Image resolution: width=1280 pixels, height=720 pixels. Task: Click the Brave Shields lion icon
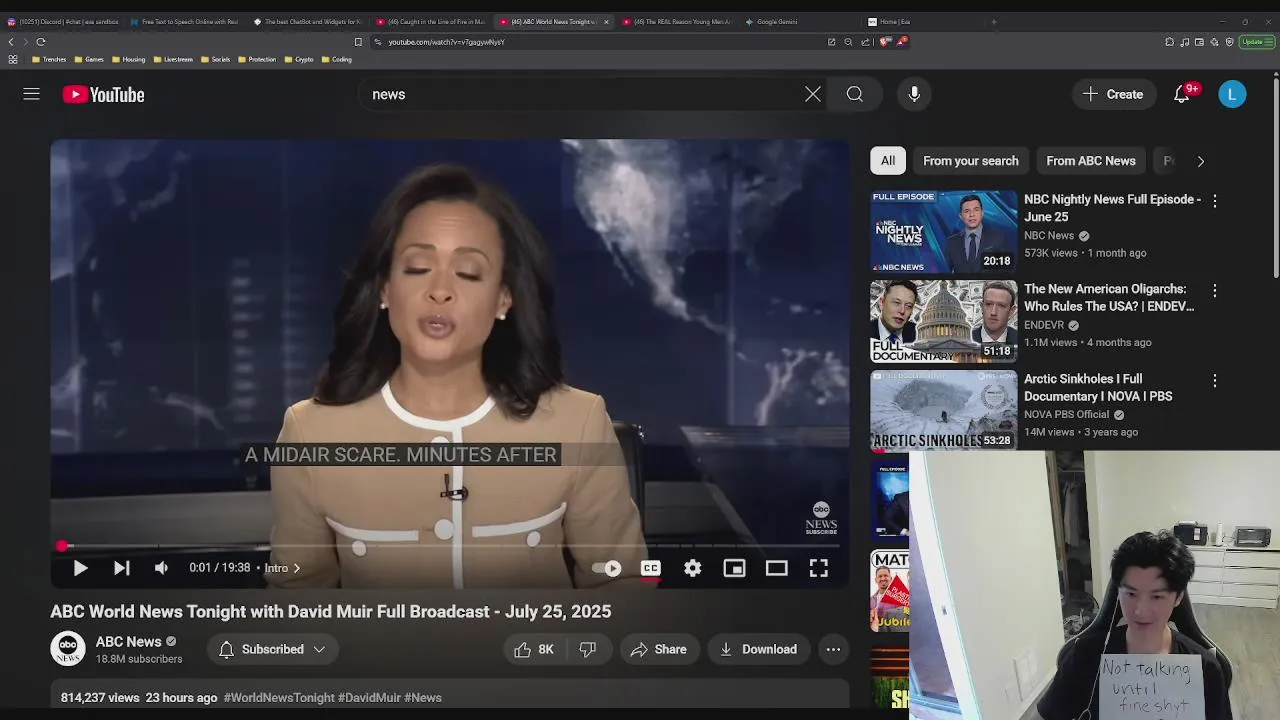pos(885,42)
